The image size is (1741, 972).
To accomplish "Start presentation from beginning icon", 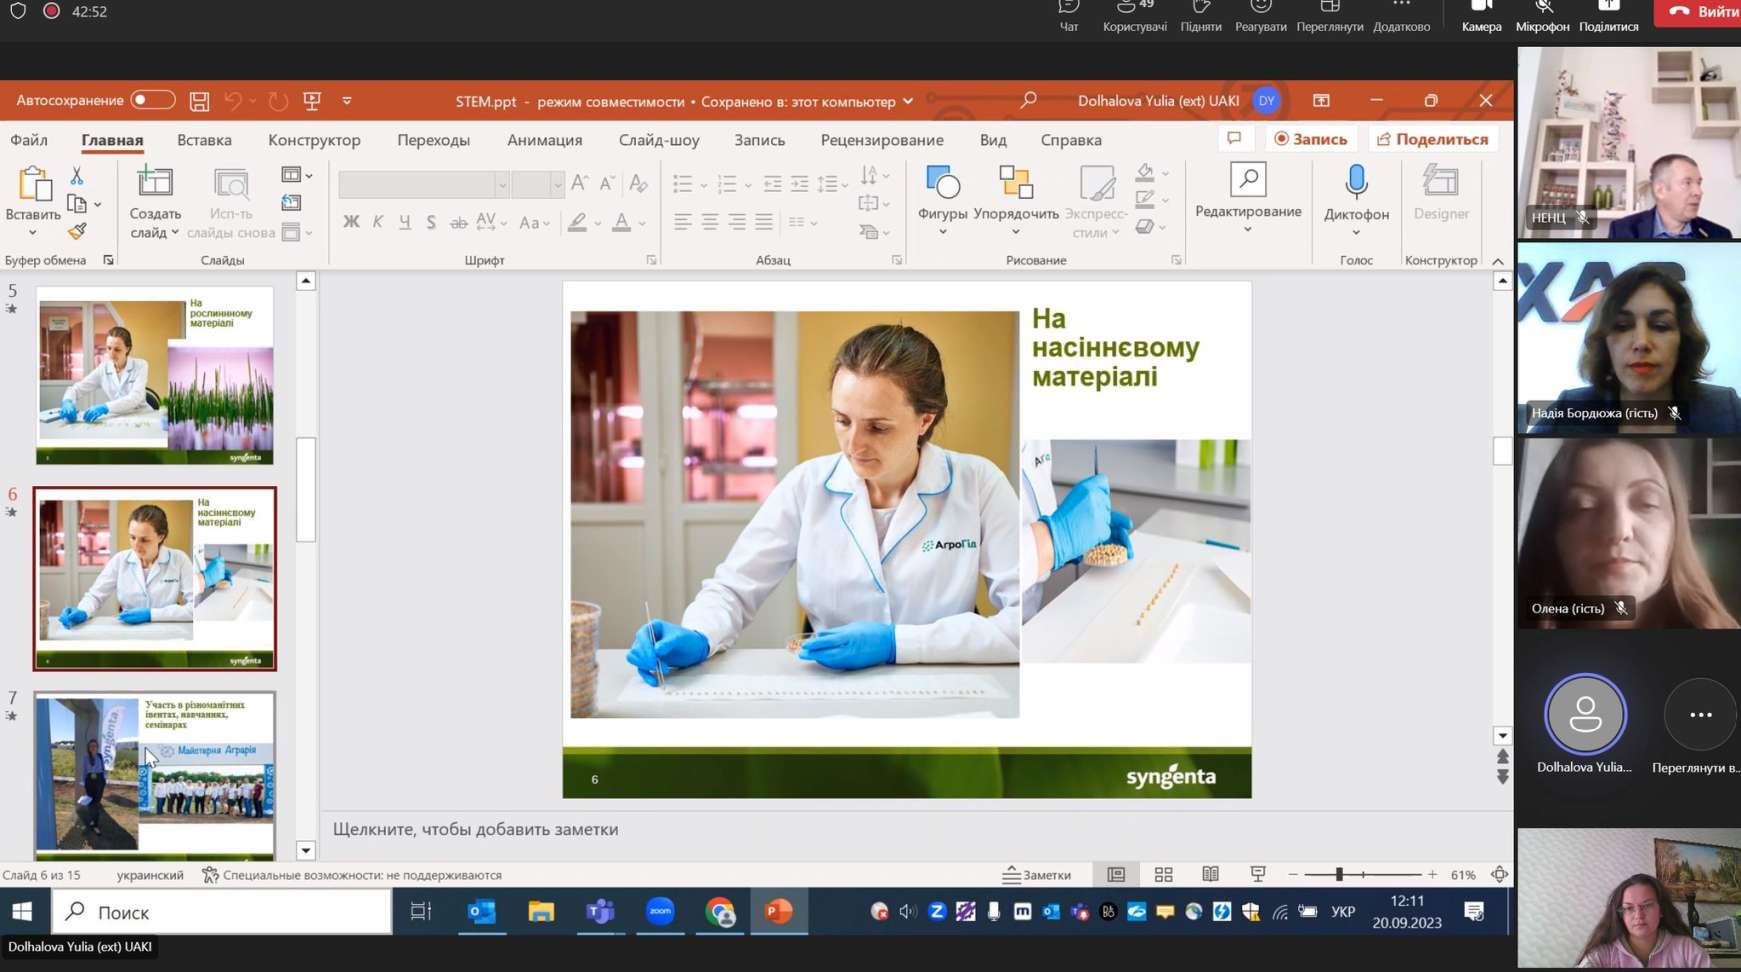I will coord(312,101).
